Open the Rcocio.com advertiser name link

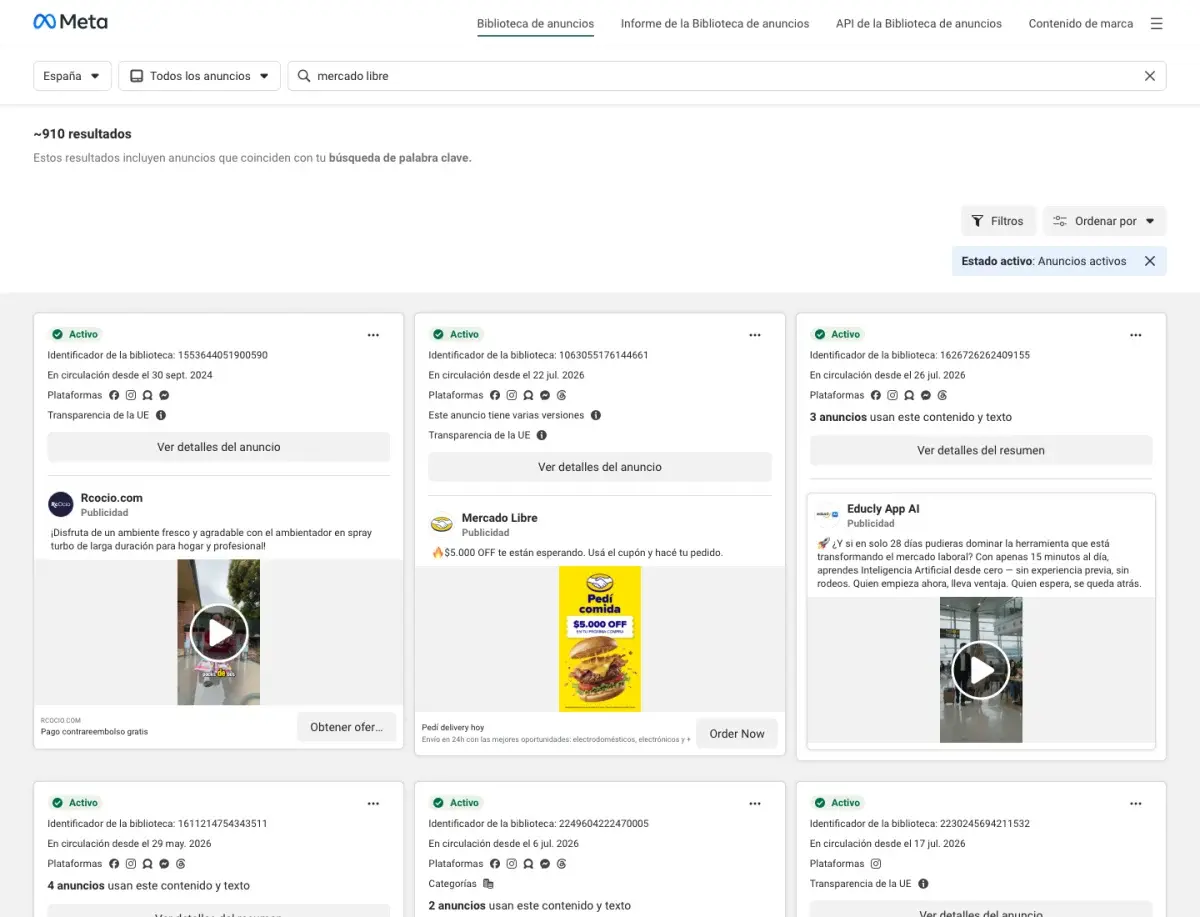point(112,498)
